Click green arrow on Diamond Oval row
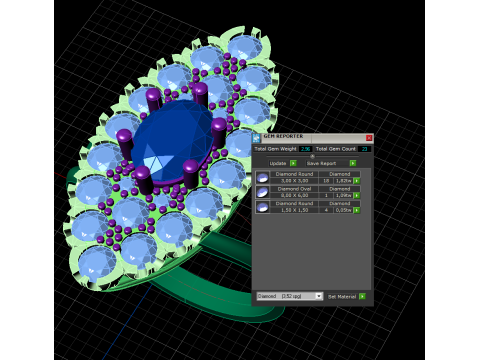This screenshot has height=360, width=480. pyautogui.click(x=357, y=195)
